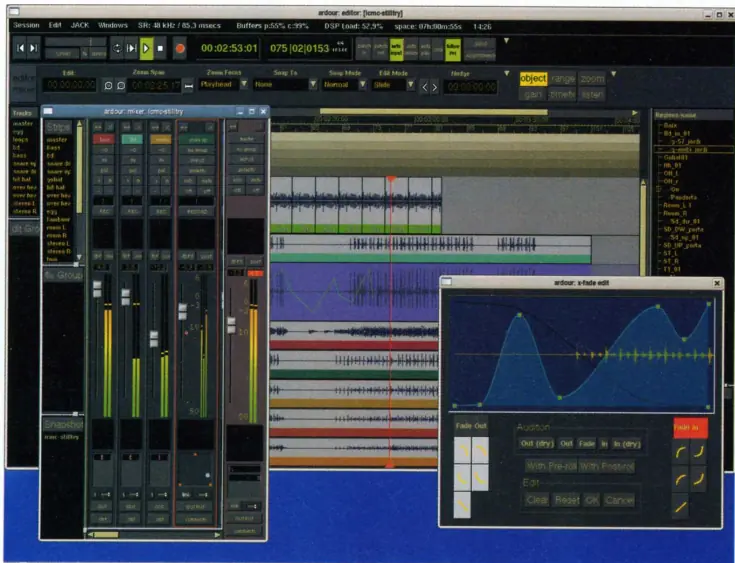Screen dimensions: 735x563
Task: Open the x-fade edit window menu icon
Action: [x=447, y=282]
